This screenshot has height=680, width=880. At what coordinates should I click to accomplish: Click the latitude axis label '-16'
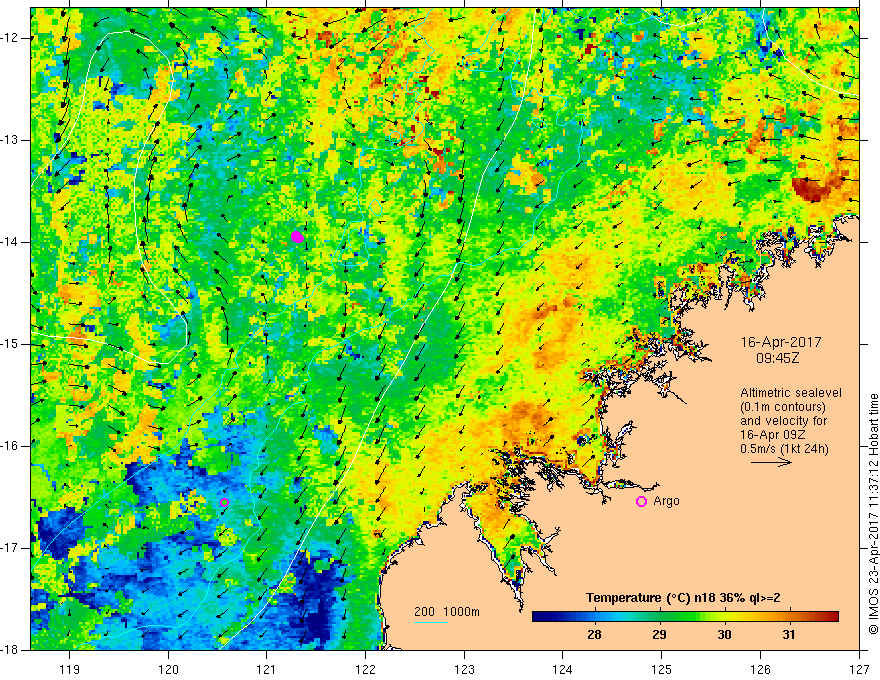tap(10, 446)
